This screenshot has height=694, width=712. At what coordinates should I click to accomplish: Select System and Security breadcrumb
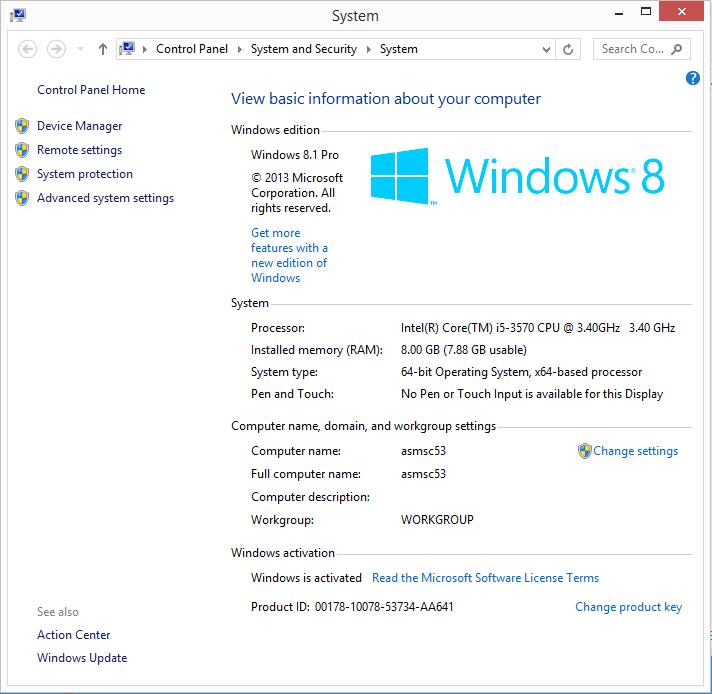coord(304,49)
